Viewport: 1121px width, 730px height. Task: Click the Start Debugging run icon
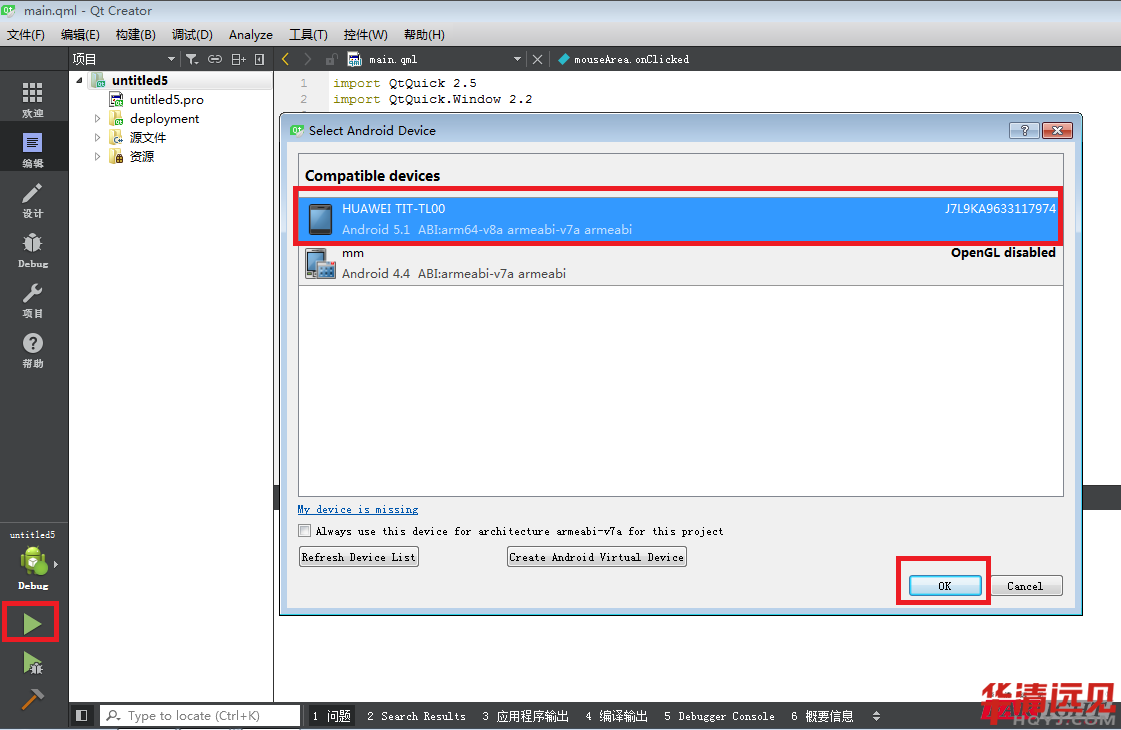click(x=32, y=662)
